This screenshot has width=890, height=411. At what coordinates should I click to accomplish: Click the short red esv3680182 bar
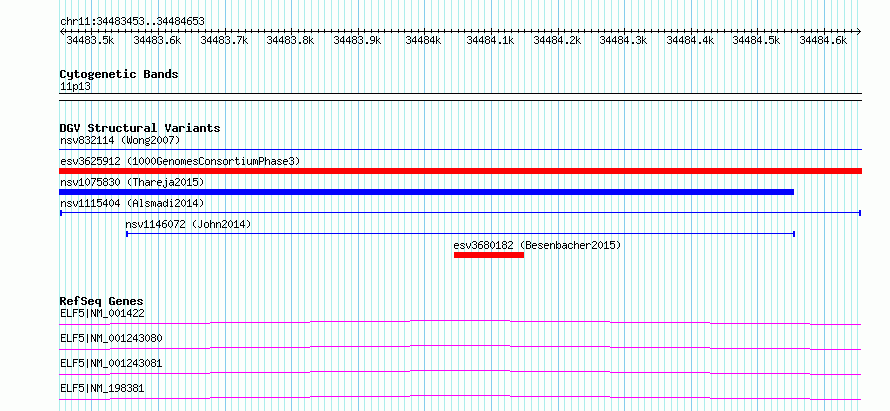click(x=489, y=255)
